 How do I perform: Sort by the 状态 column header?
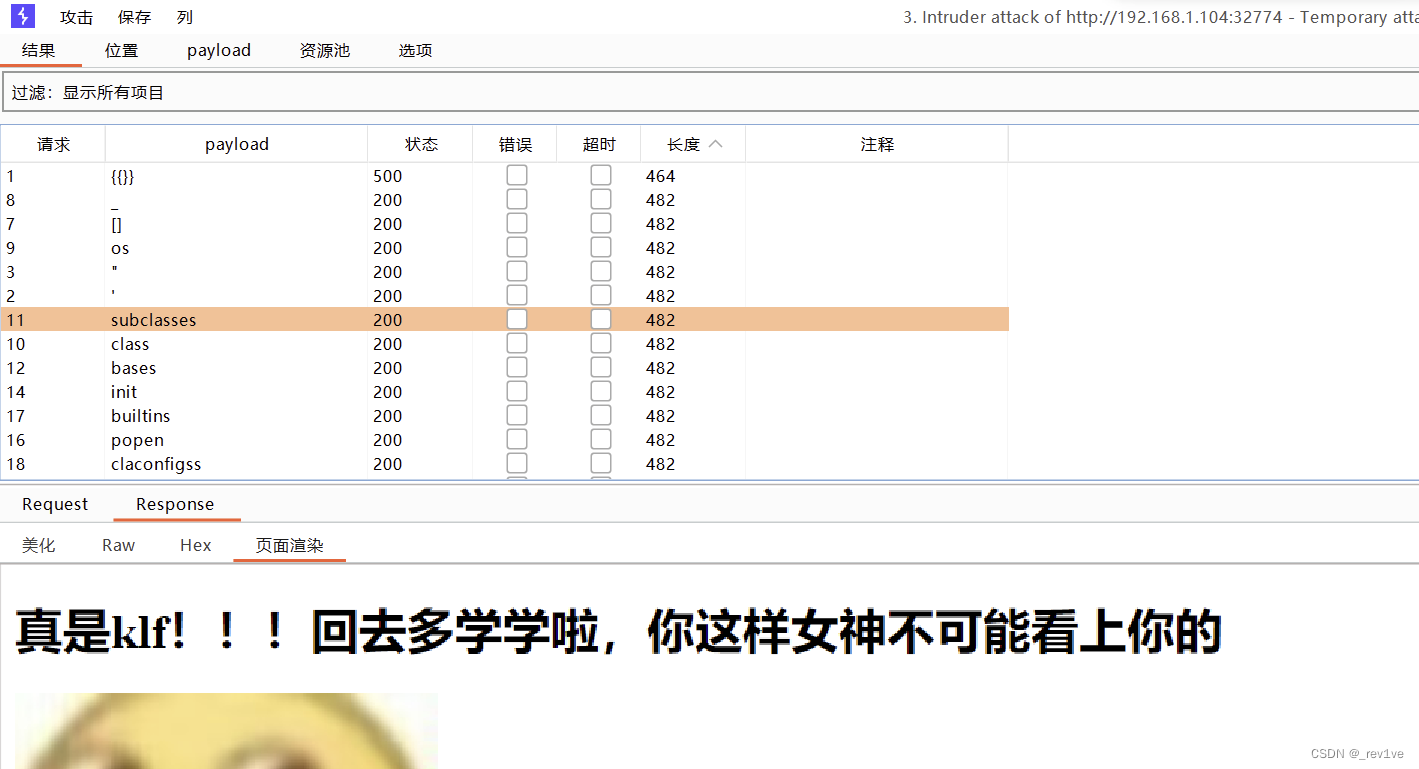(x=421, y=144)
